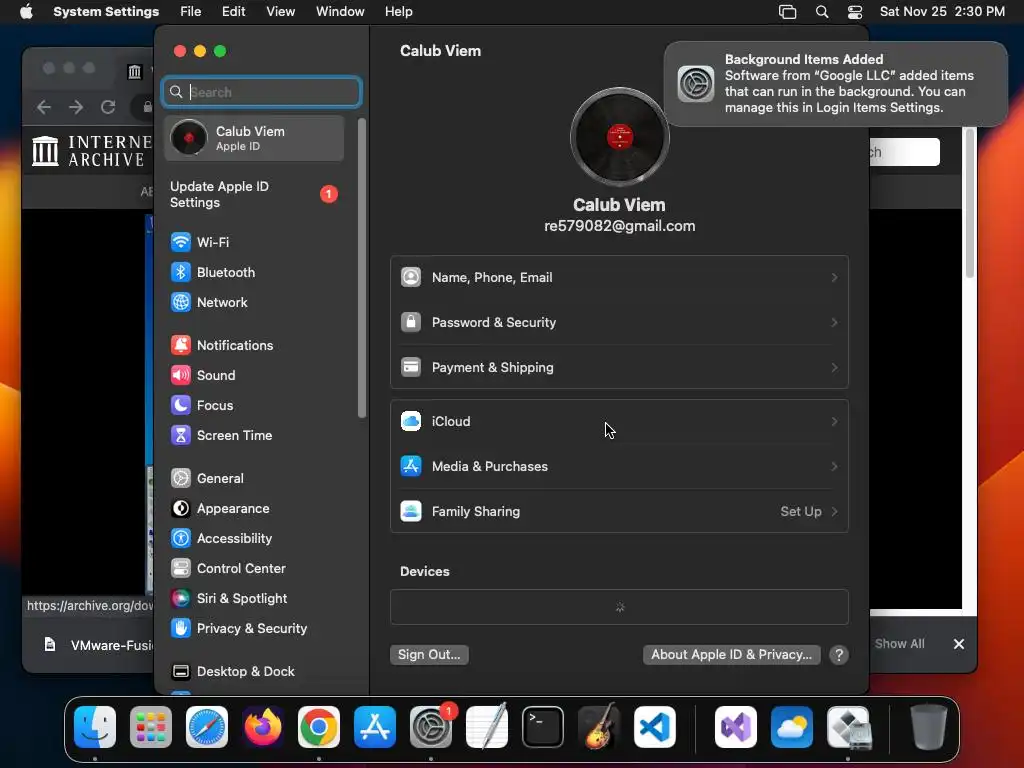Image resolution: width=1024 pixels, height=768 pixels.
Task: Launch Firefox from the Dock
Action: 263,727
